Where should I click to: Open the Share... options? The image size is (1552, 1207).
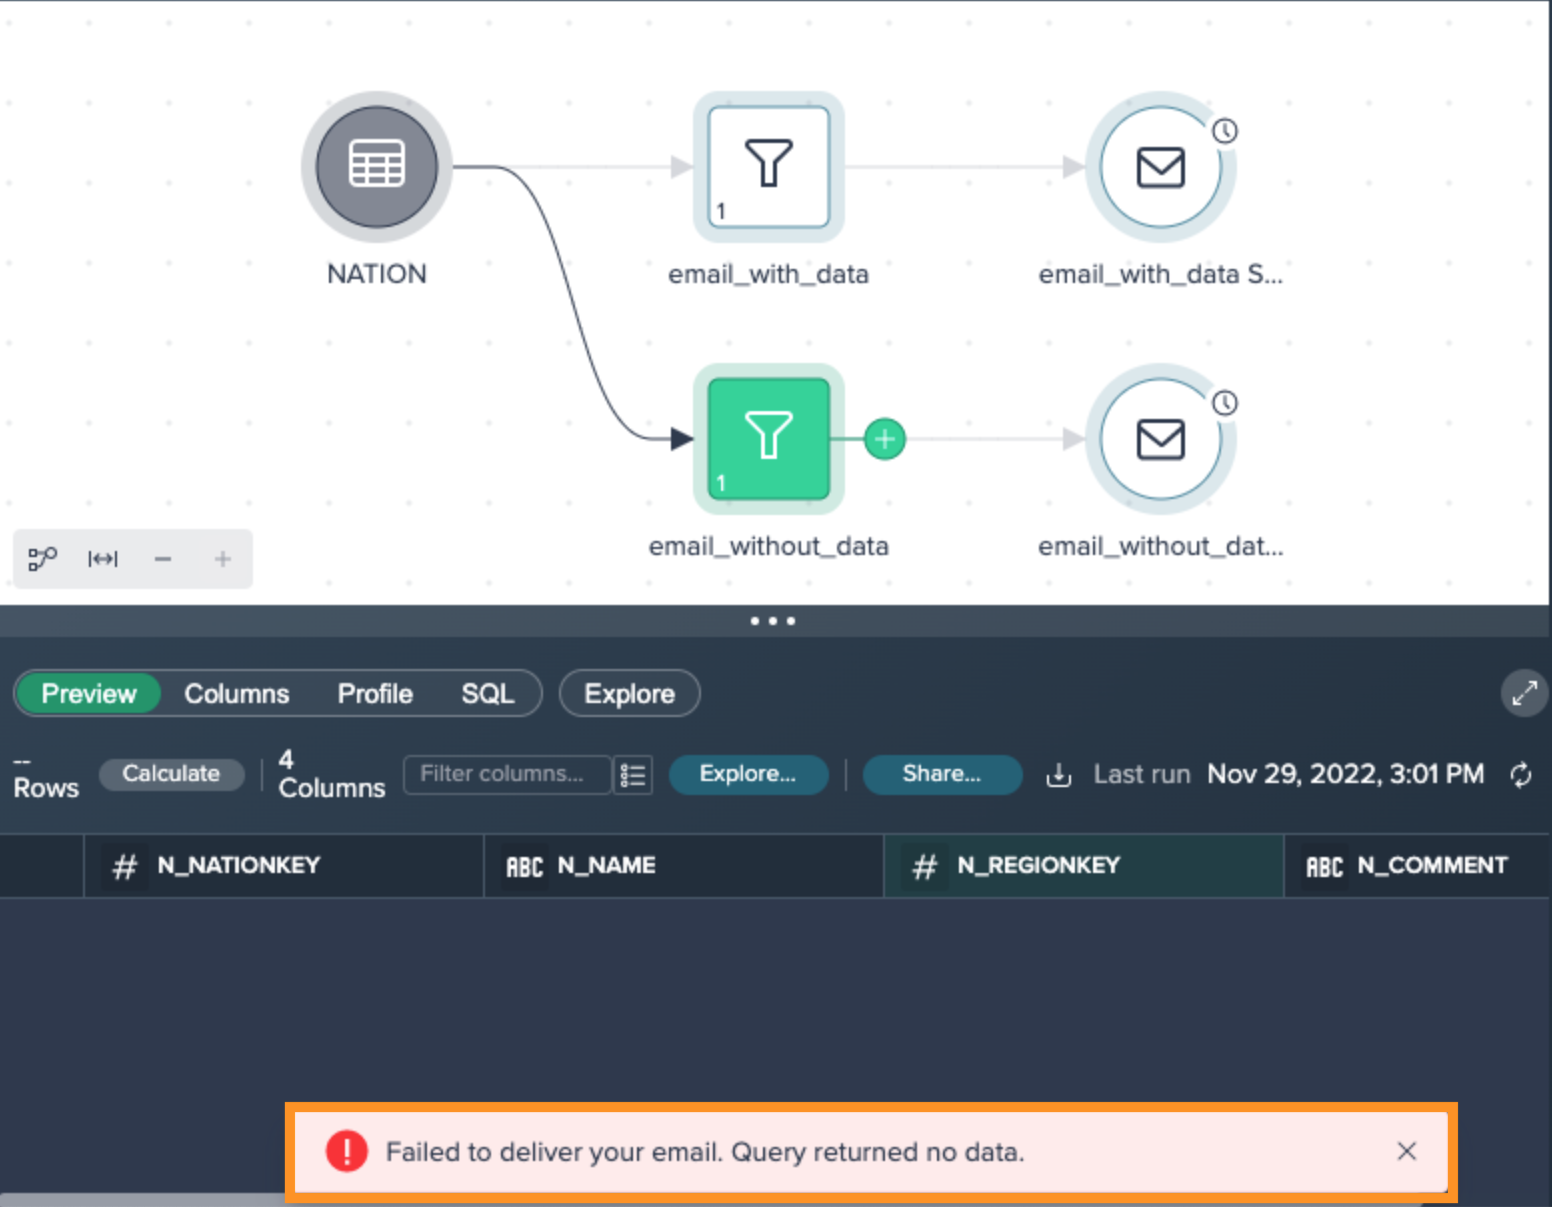(941, 773)
